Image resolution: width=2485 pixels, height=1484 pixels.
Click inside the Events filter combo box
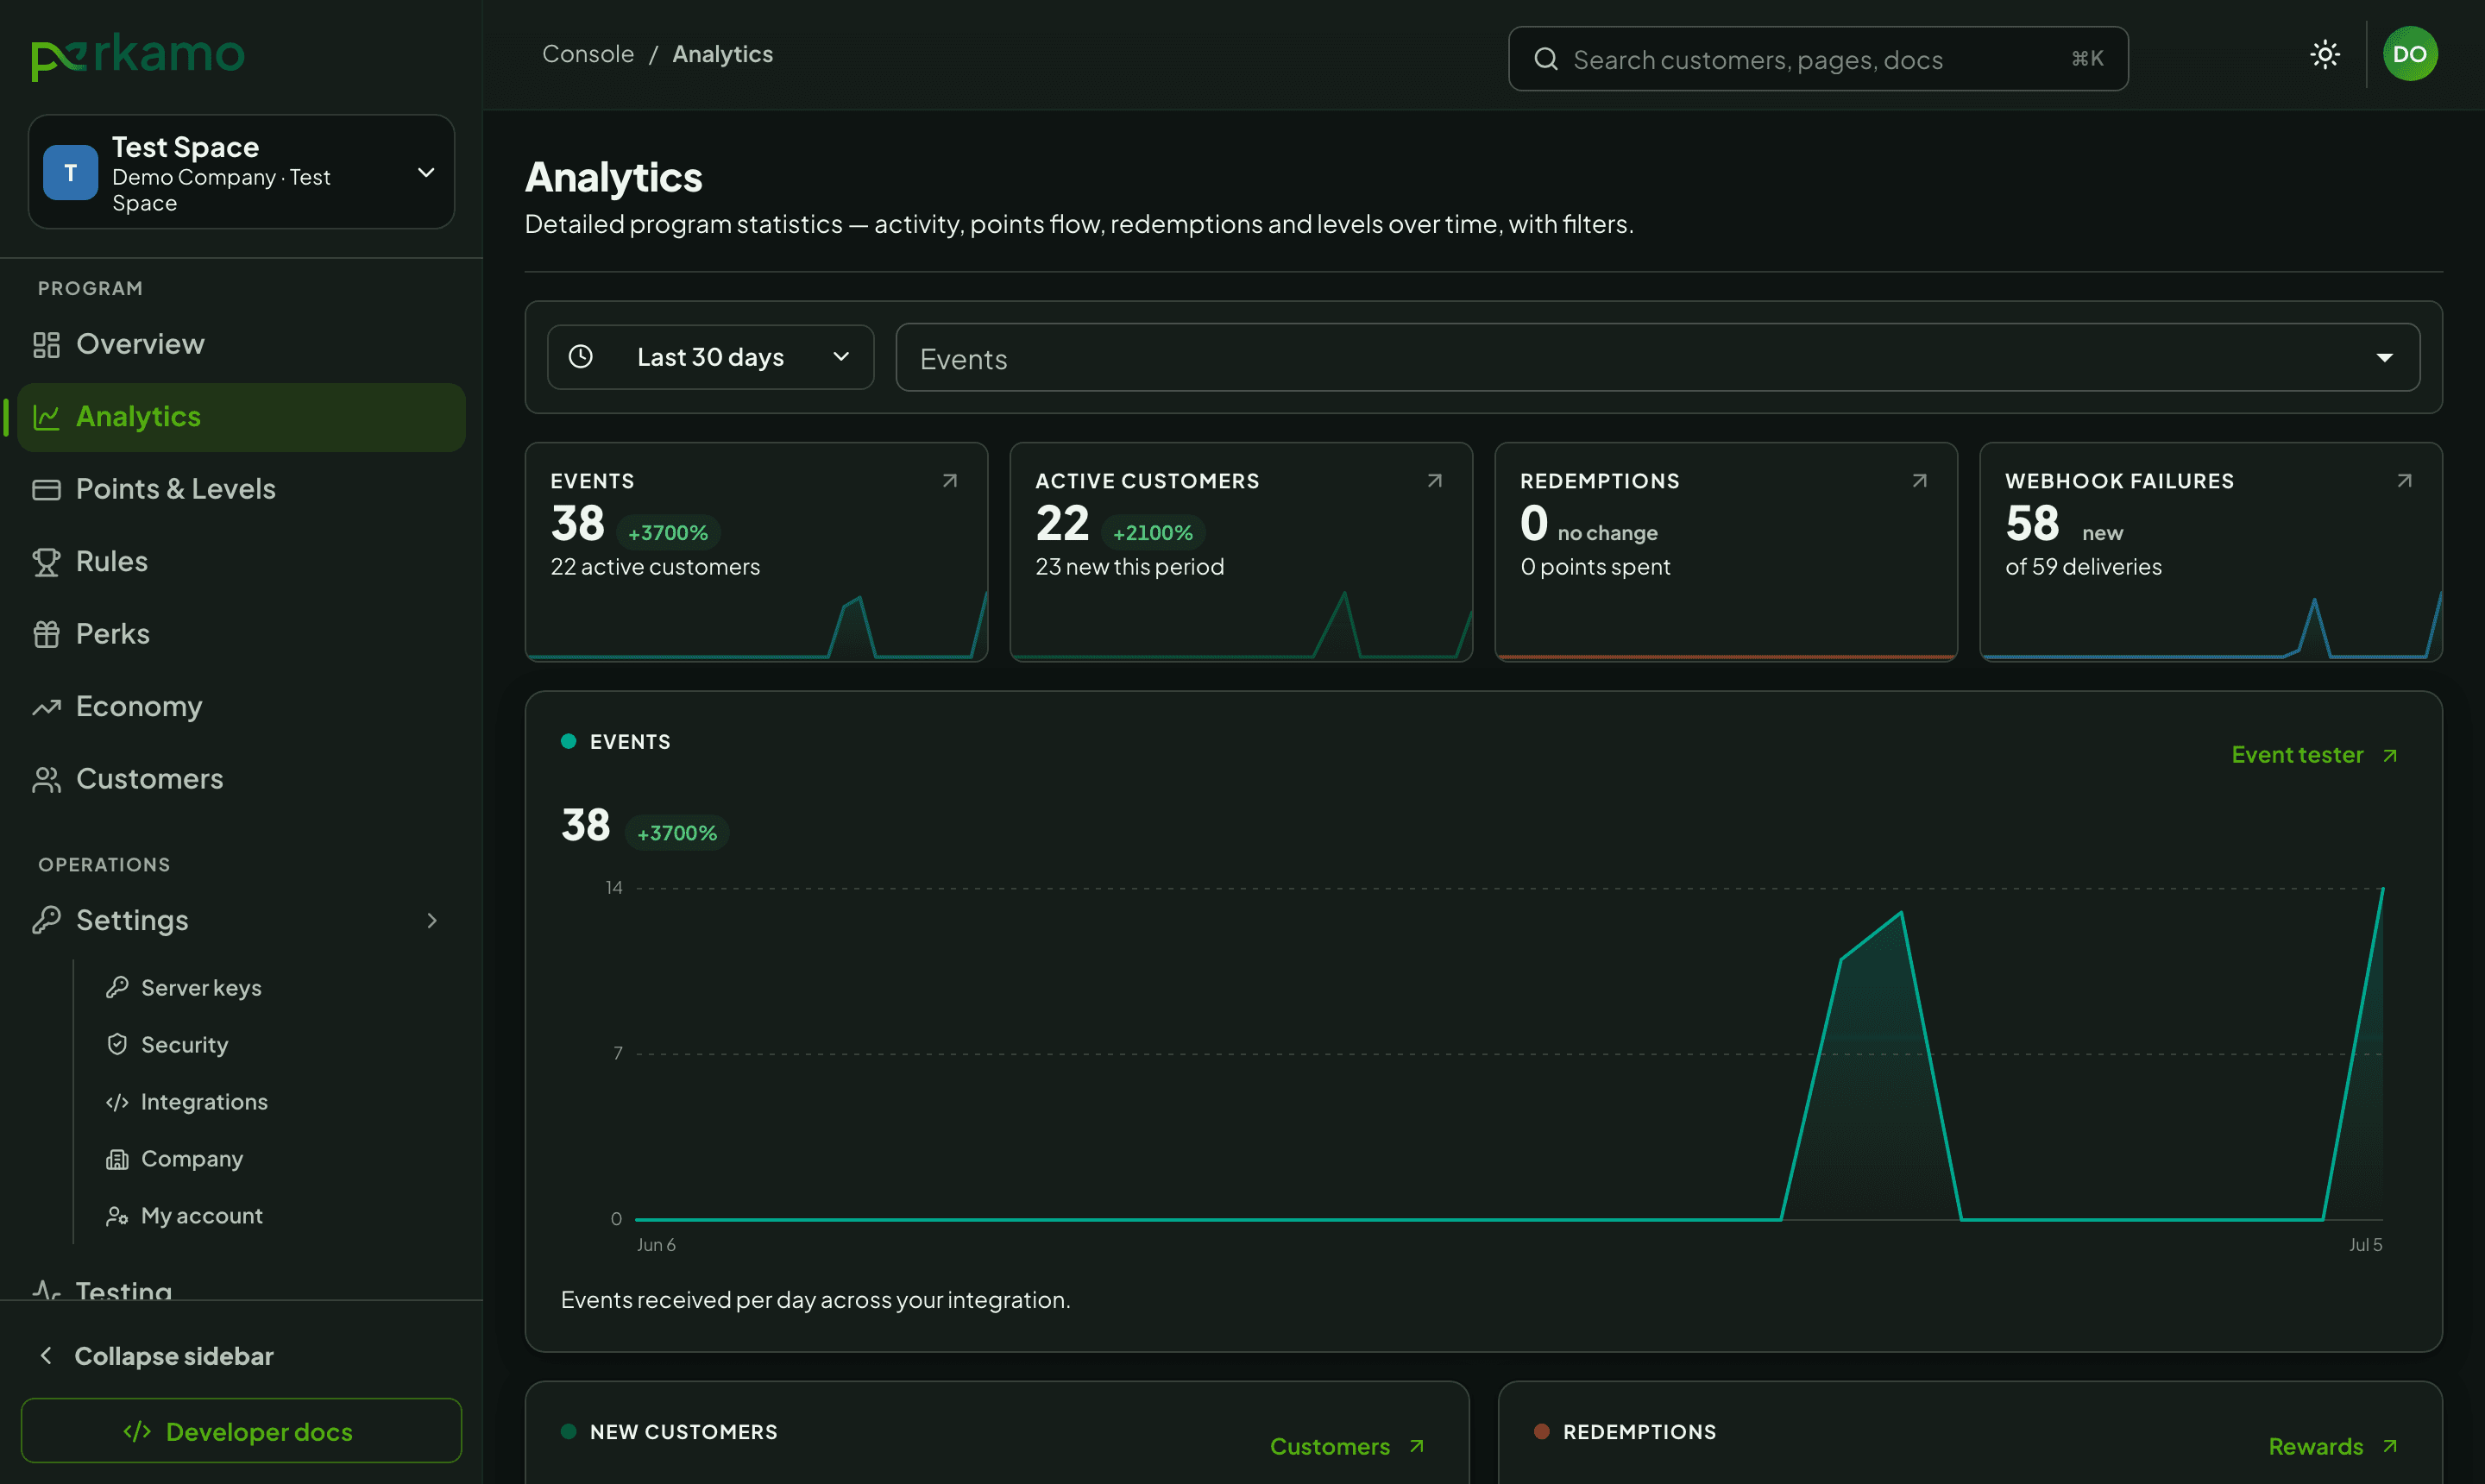pos(1658,357)
